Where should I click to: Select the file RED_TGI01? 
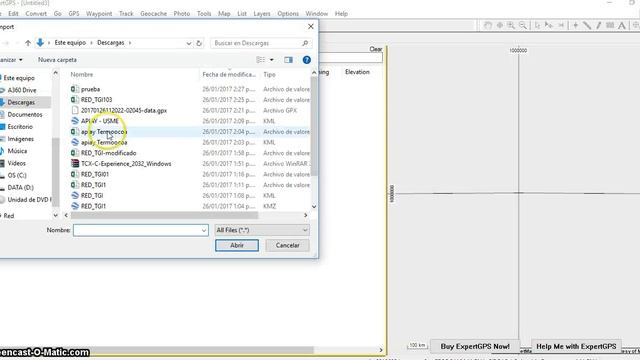point(95,174)
